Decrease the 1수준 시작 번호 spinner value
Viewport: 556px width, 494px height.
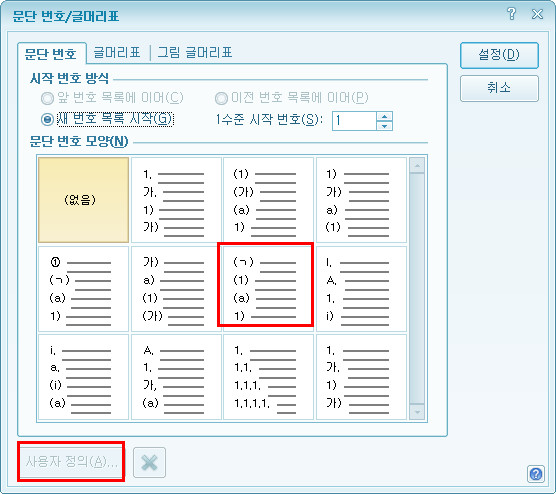click(384, 126)
